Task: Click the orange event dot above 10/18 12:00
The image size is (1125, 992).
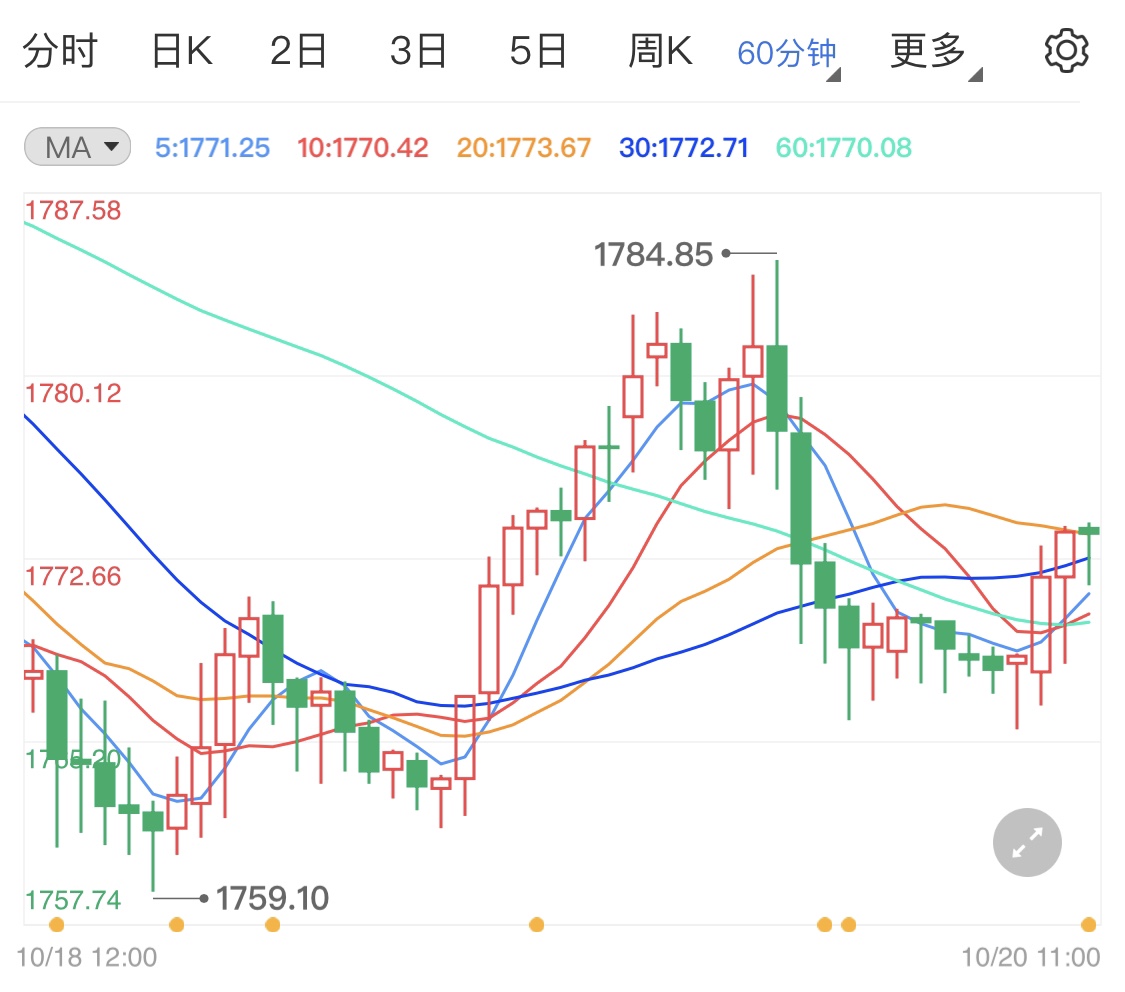Action: (x=57, y=925)
